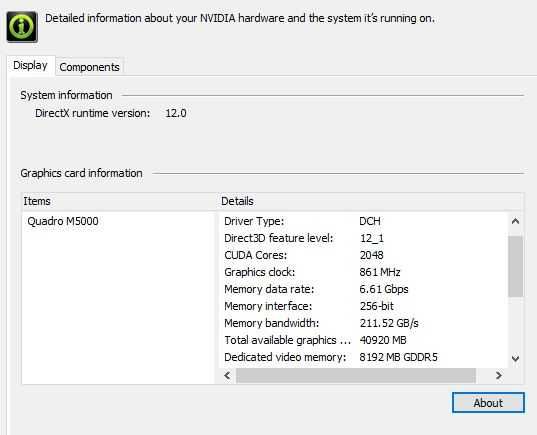Select the Dedicated video memory row
The image size is (537, 435).
click(363, 357)
